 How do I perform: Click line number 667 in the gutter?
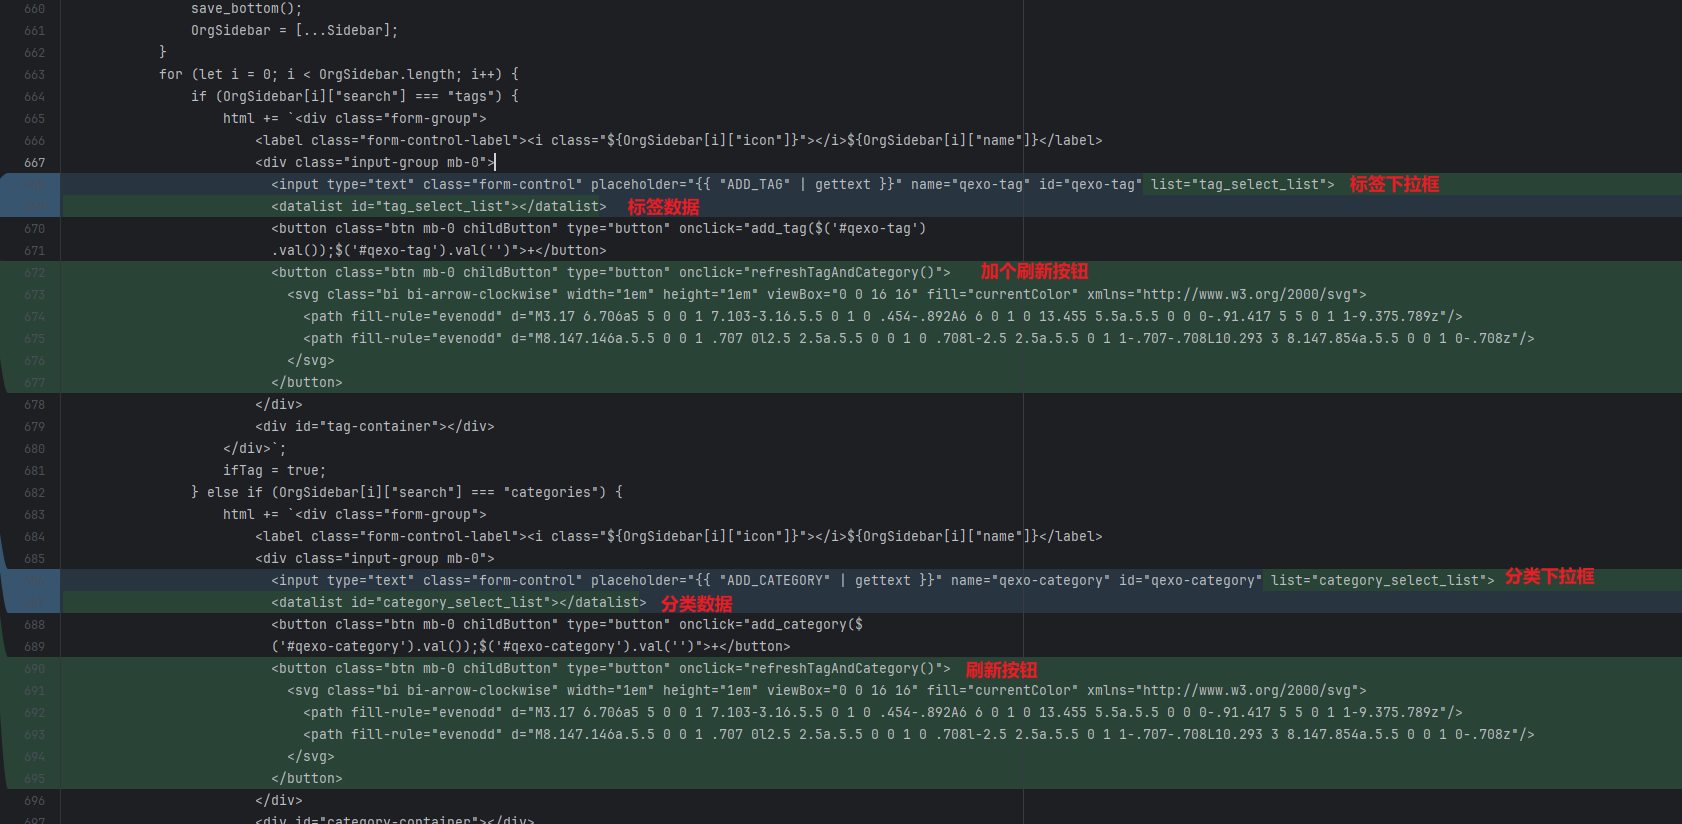34,162
